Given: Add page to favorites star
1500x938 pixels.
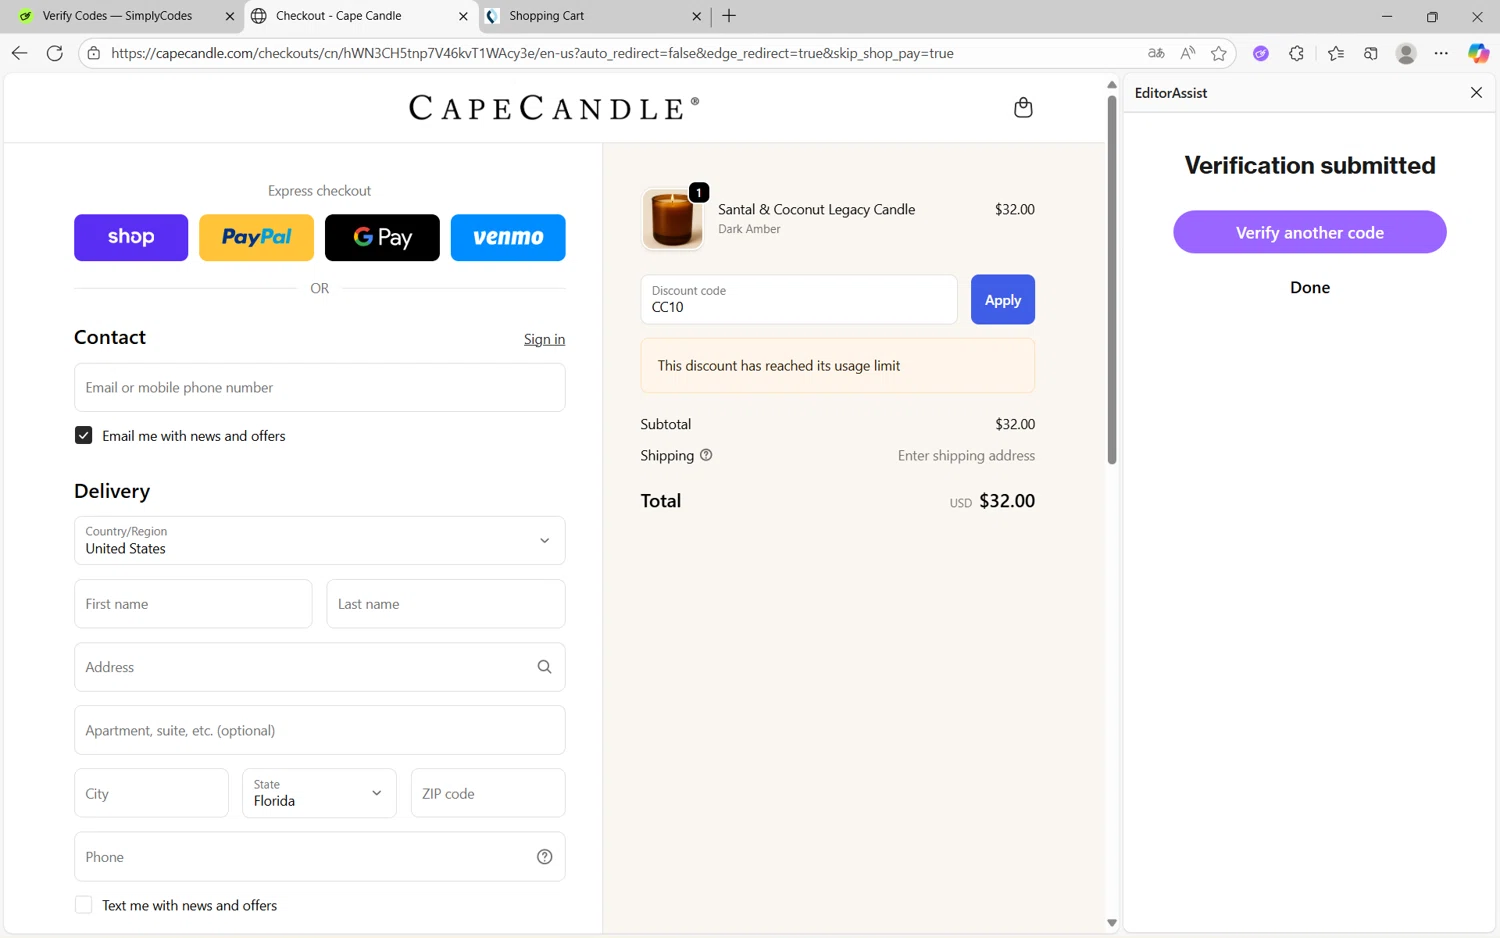Looking at the screenshot, I should click(1218, 53).
